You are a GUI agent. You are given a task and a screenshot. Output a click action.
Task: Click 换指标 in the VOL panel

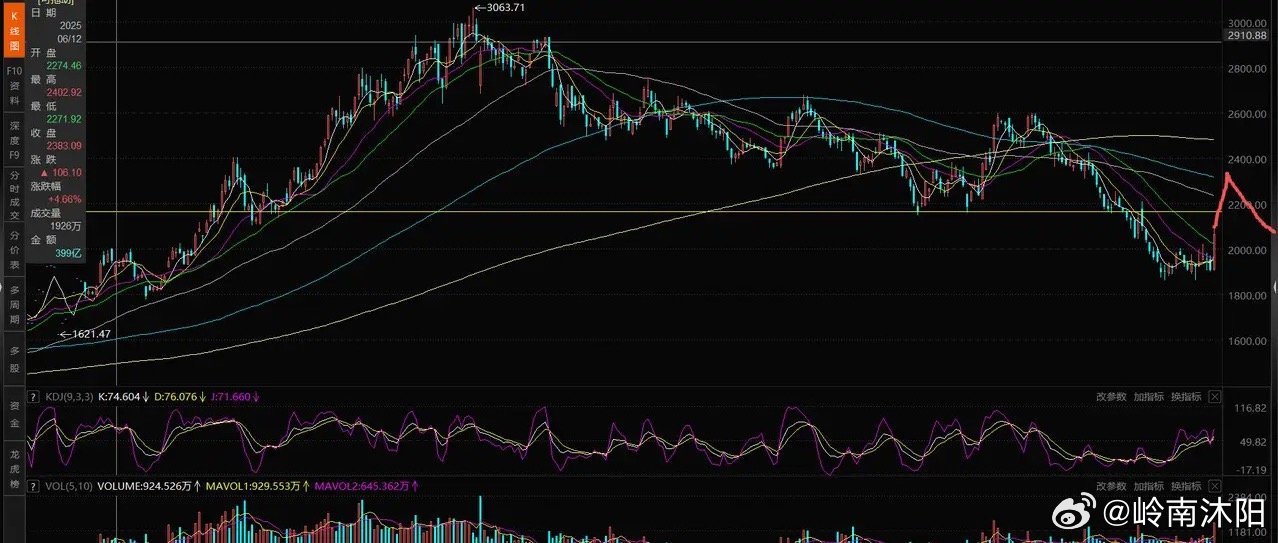(1186, 485)
